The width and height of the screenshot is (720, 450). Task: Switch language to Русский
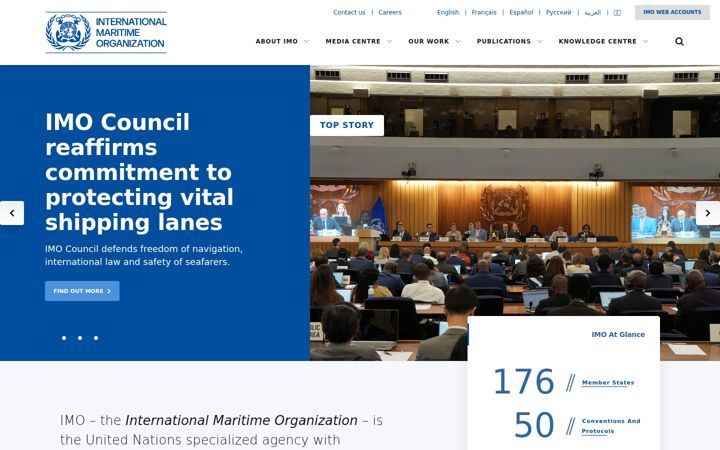558,12
